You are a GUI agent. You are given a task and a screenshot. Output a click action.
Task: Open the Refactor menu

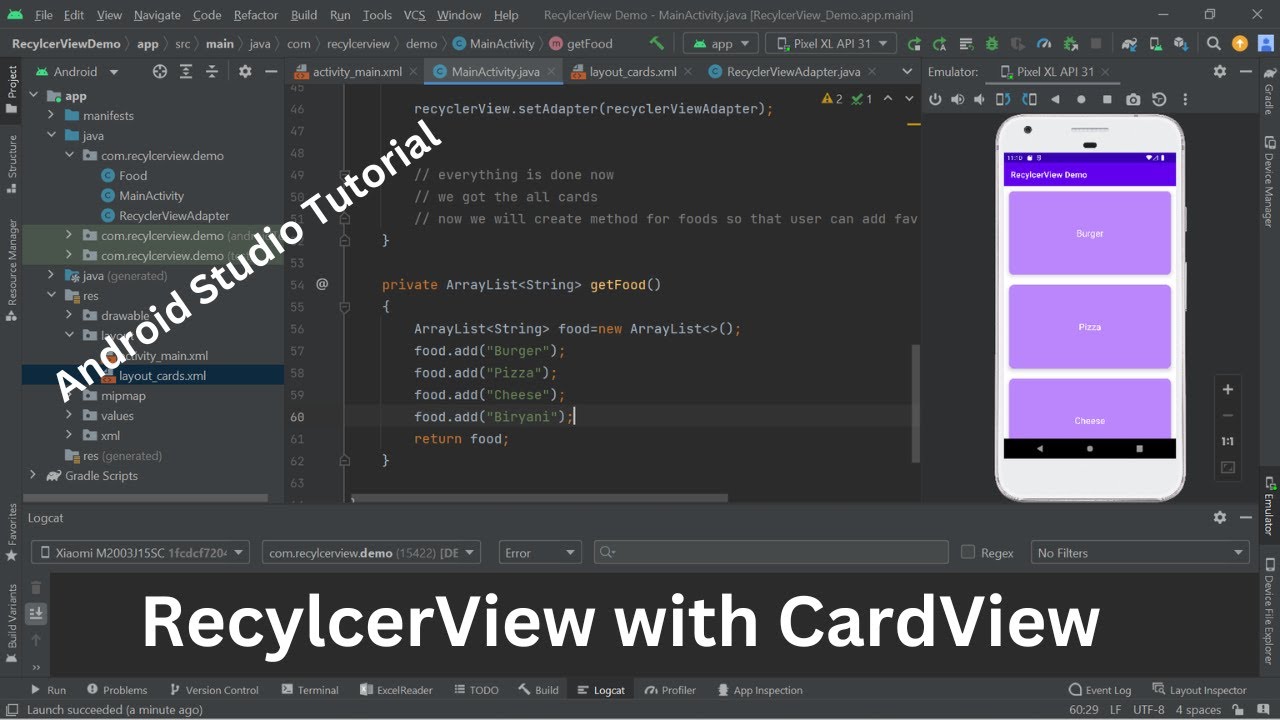pyautogui.click(x=256, y=15)
